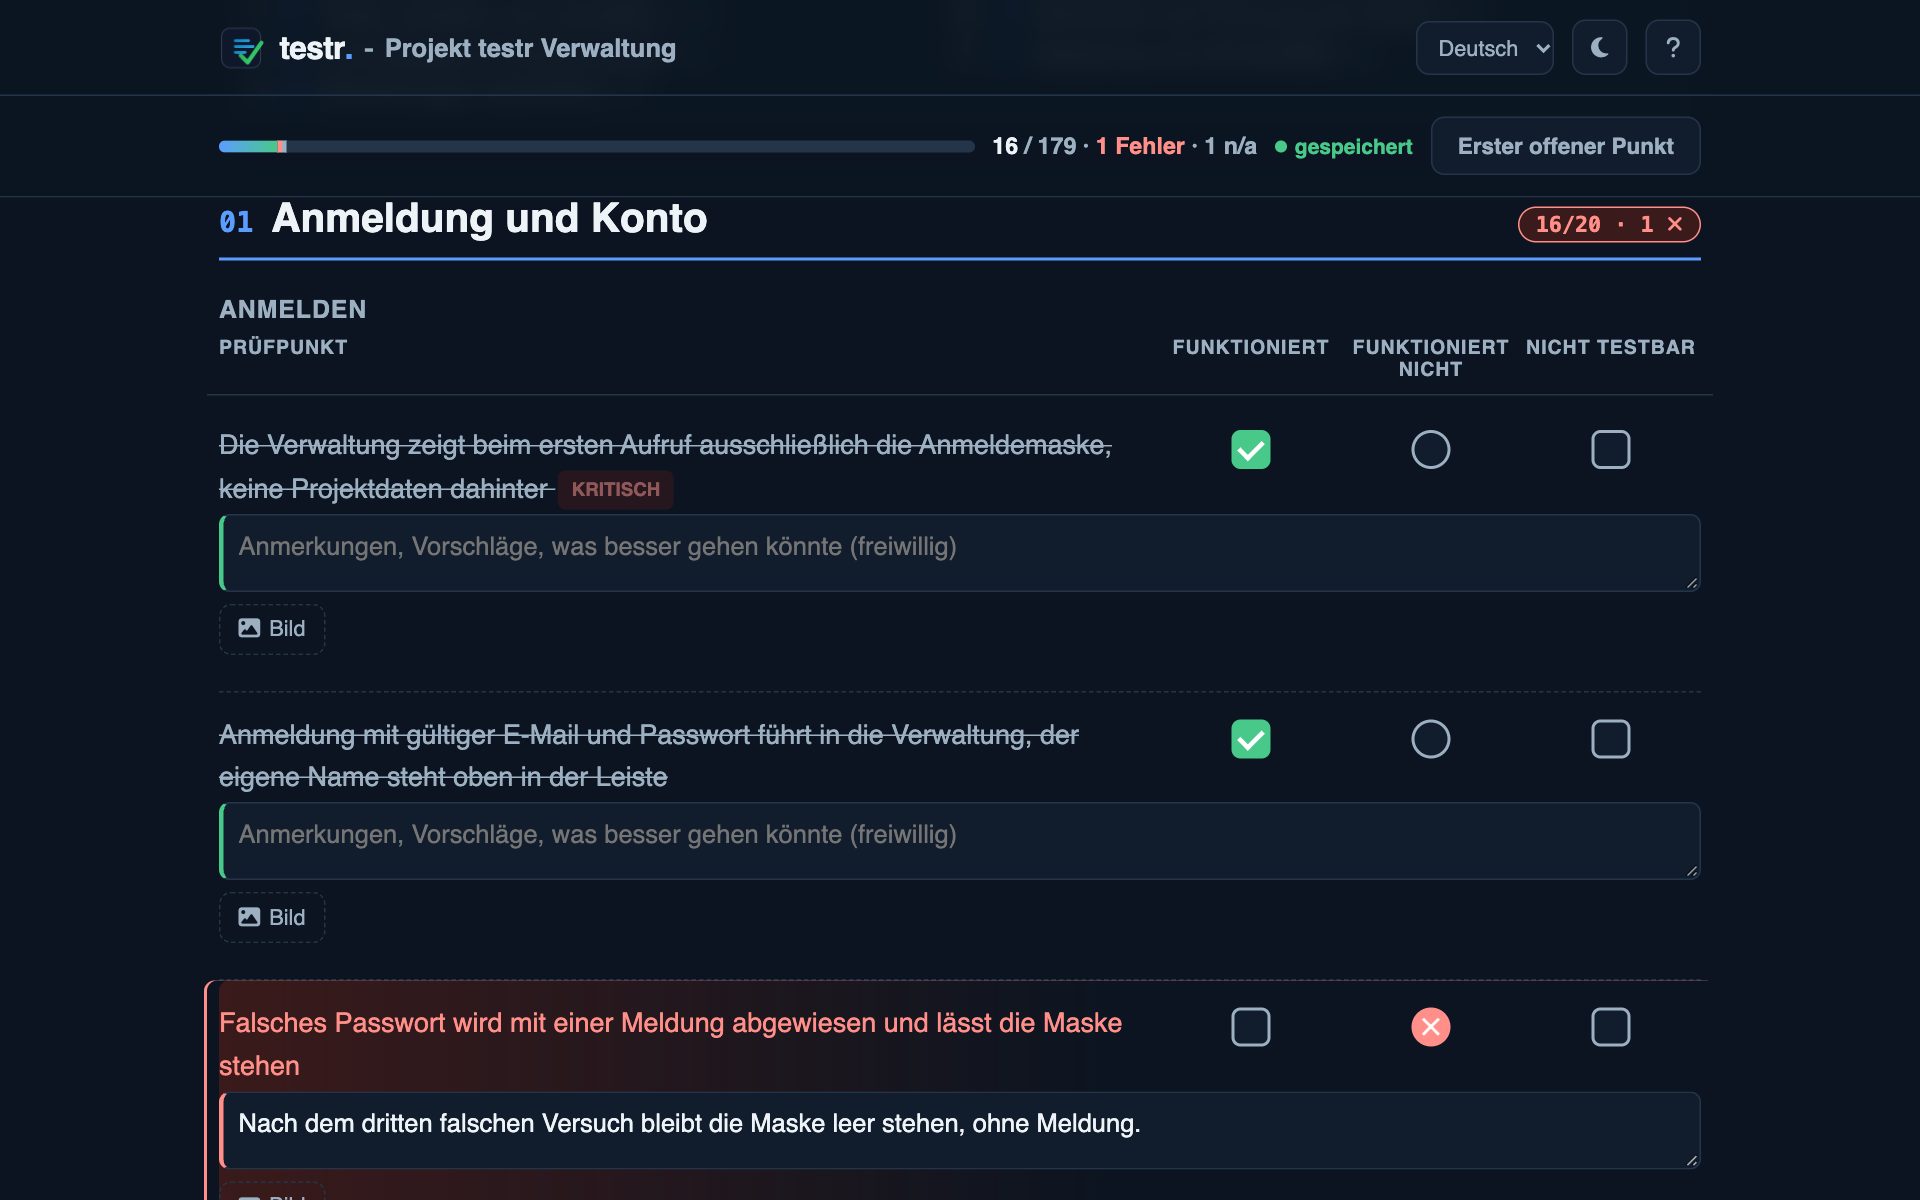Click the 1 n/a counter
1920x1200 pixels.
click(x=1230, y=146)
